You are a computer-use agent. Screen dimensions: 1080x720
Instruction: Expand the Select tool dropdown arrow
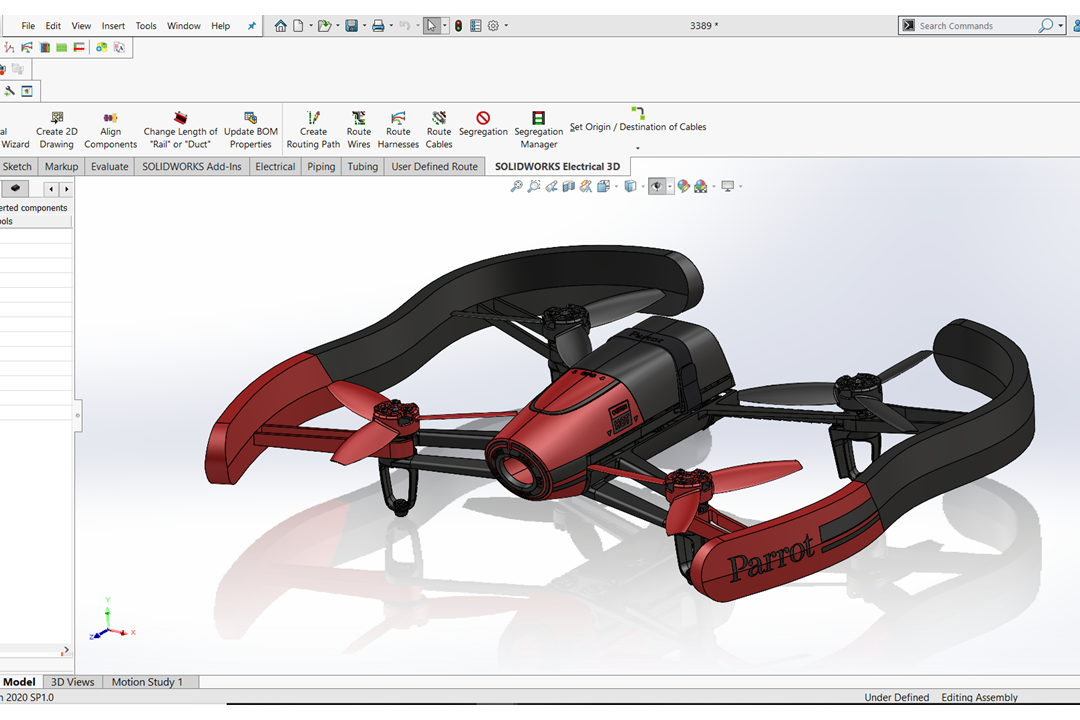click(444, 25)
